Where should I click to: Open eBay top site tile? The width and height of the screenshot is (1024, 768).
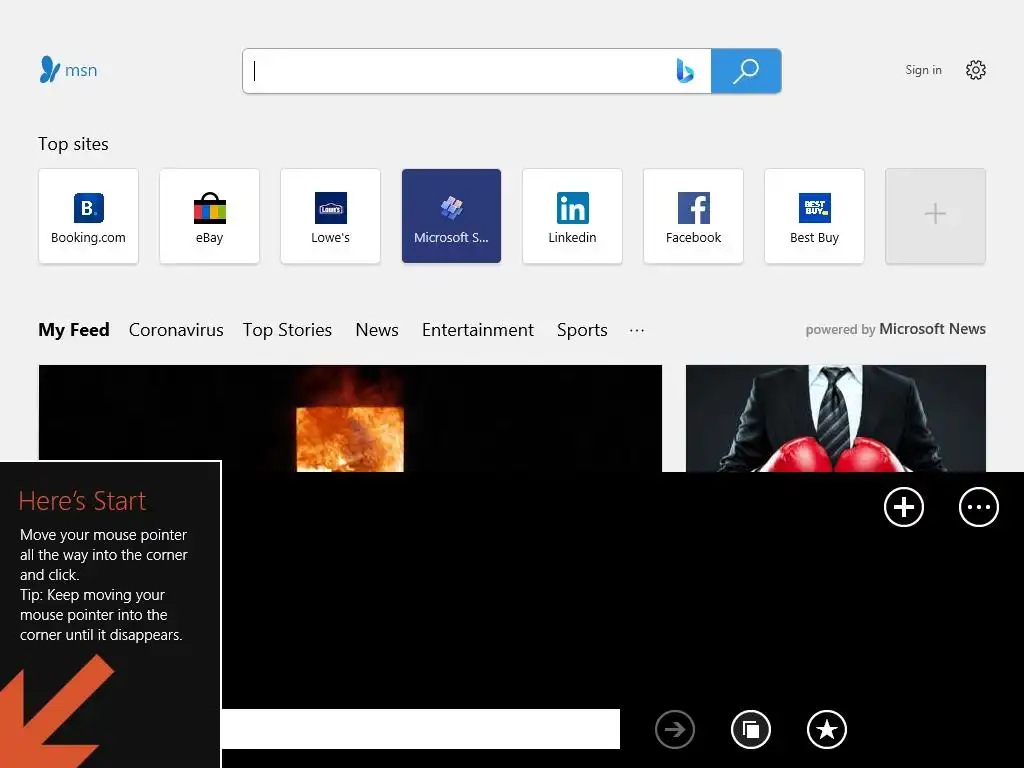click(x=209, y=216)
